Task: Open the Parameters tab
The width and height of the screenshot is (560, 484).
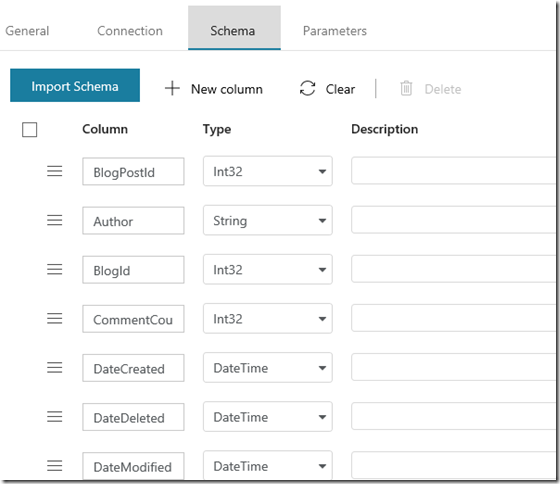Action: click(x=335, y=31)
